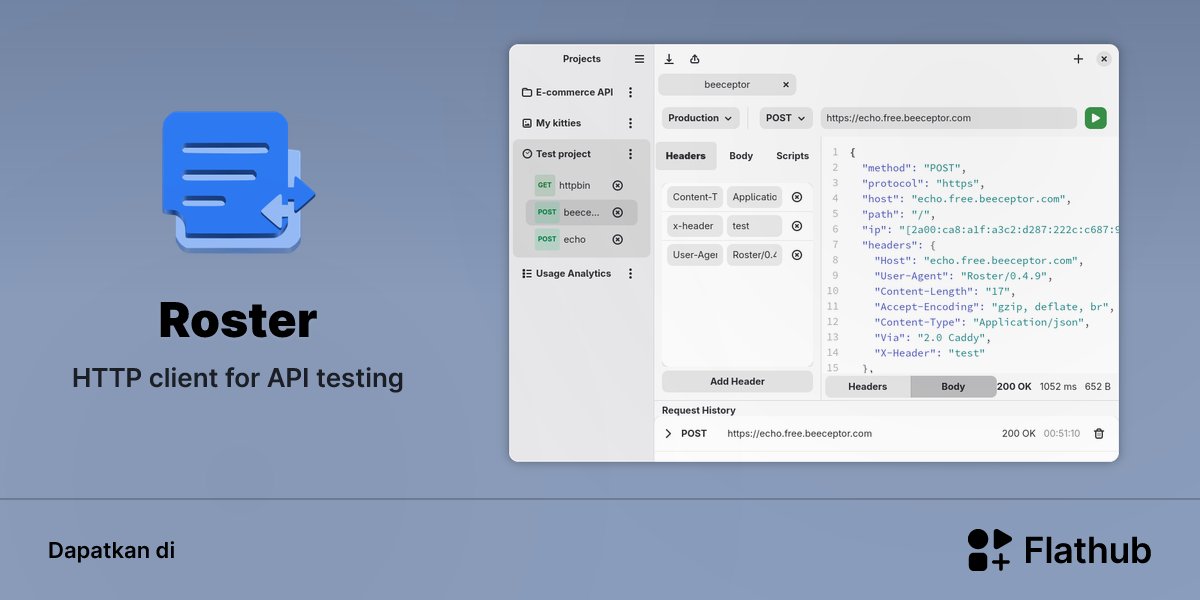
Task: Click the 00:51:10 history timestamp
Action: (x=1062, y=434)
